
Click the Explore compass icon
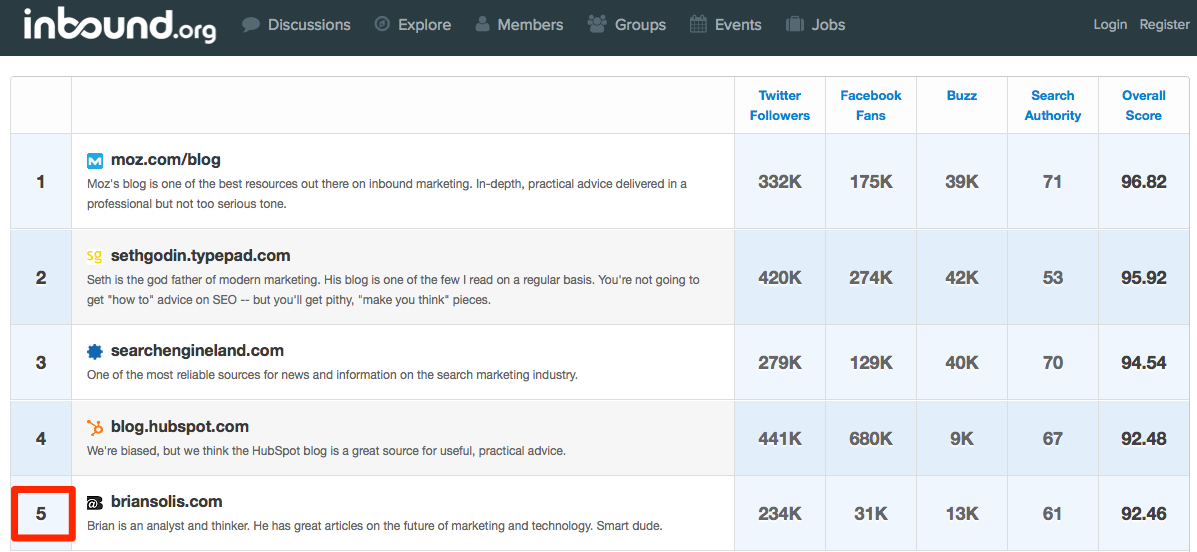tap(382, 24)
